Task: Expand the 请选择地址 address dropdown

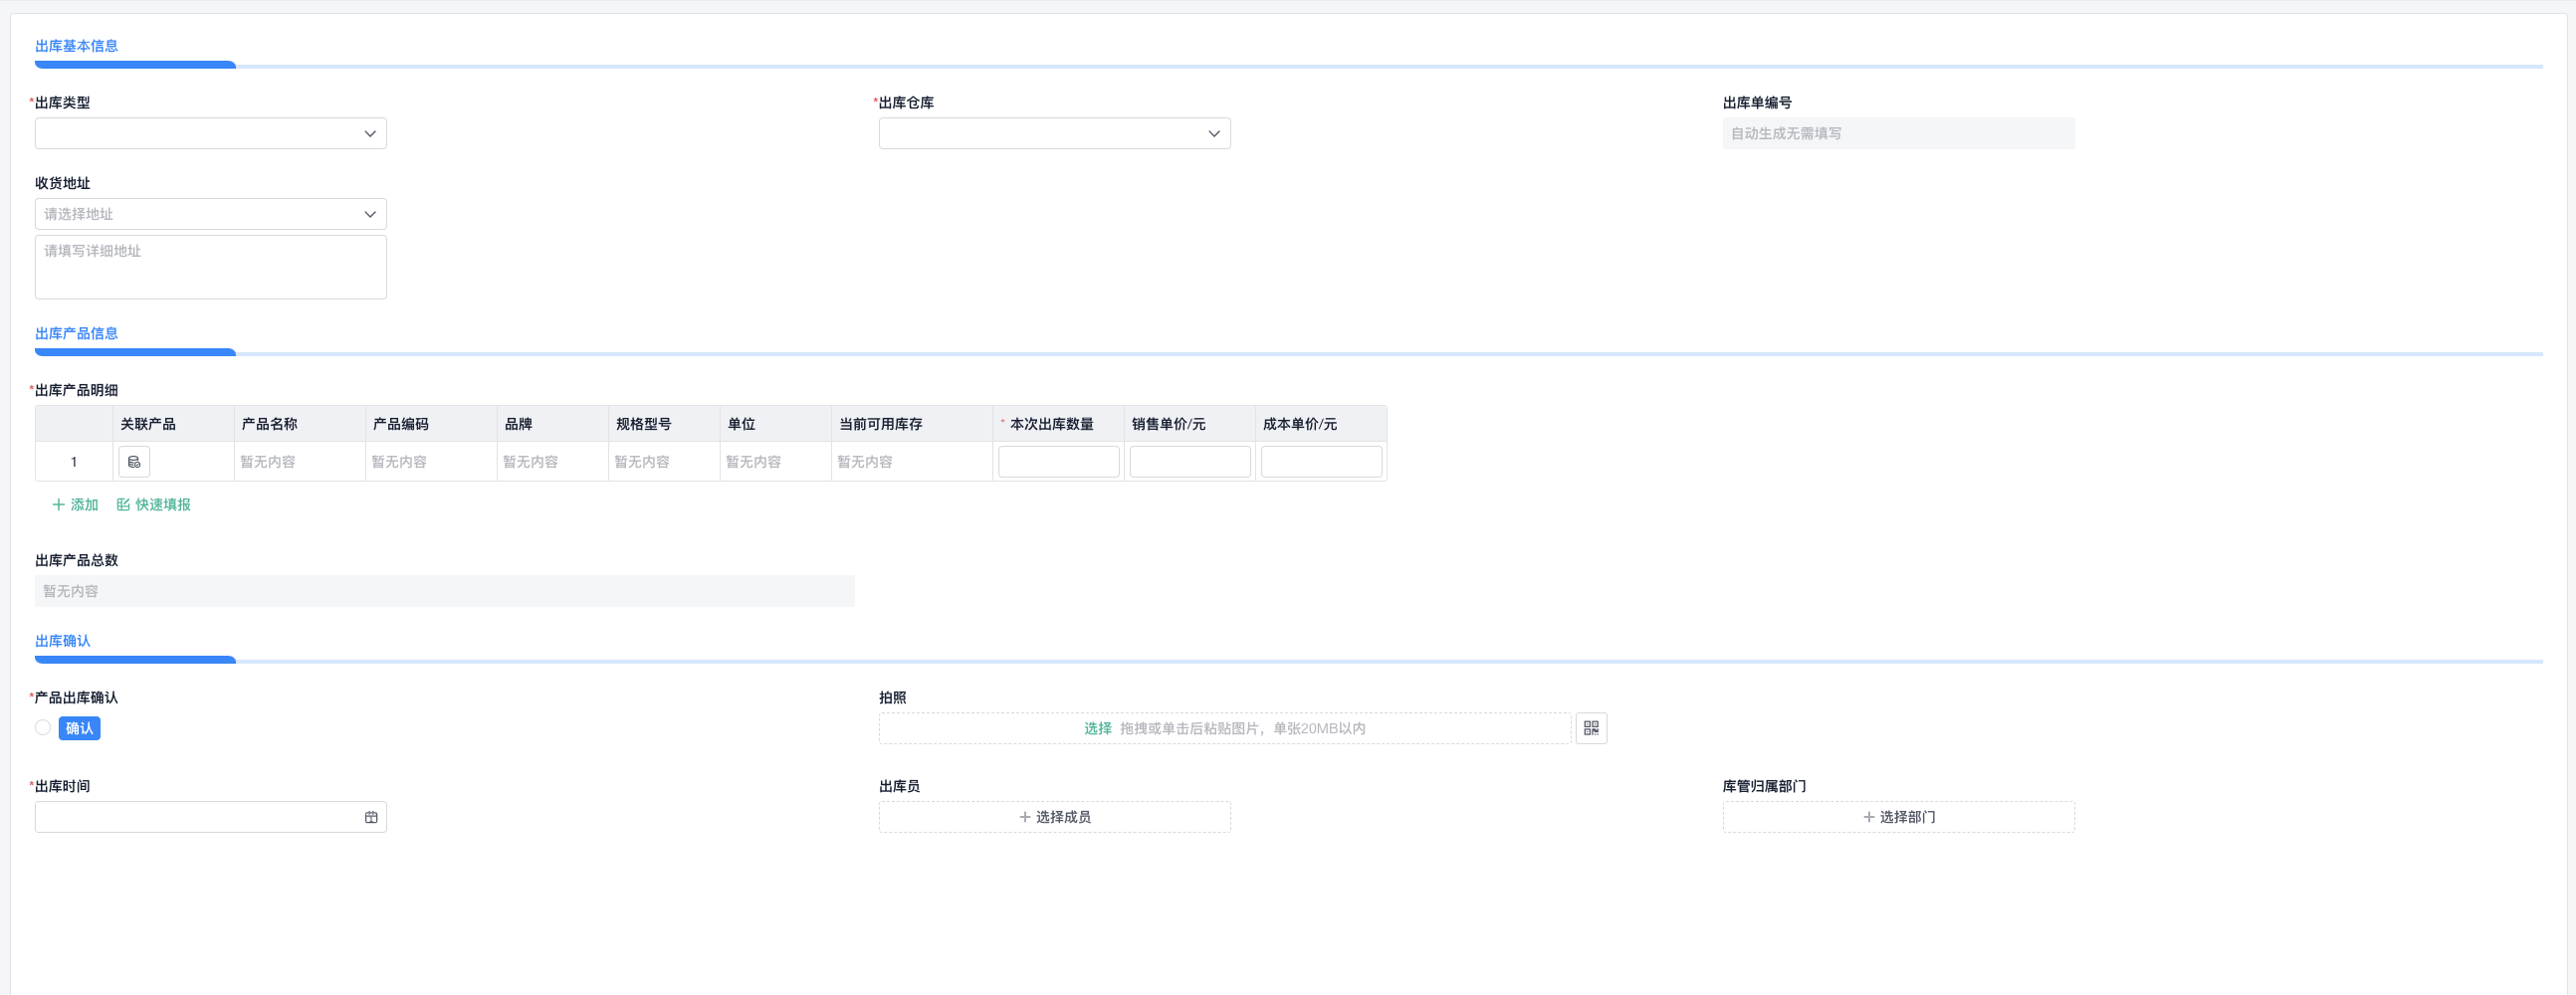Action: coord(210,213)
